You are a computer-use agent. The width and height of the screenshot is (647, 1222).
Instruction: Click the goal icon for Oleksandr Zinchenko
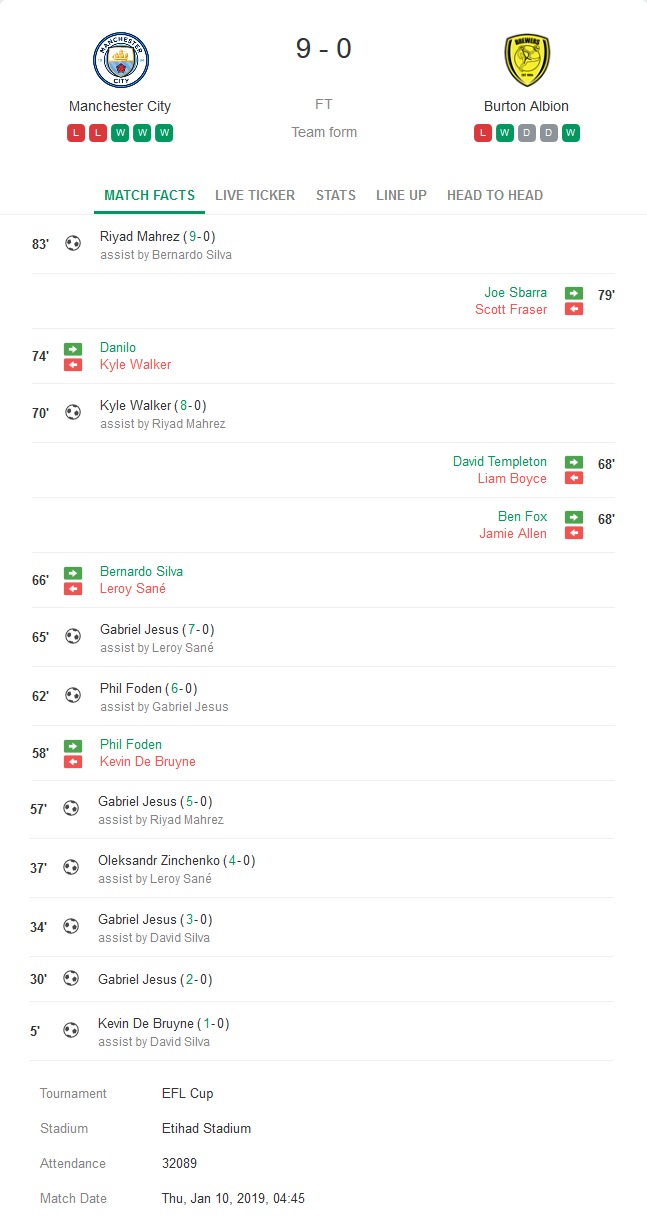point(71,867)
